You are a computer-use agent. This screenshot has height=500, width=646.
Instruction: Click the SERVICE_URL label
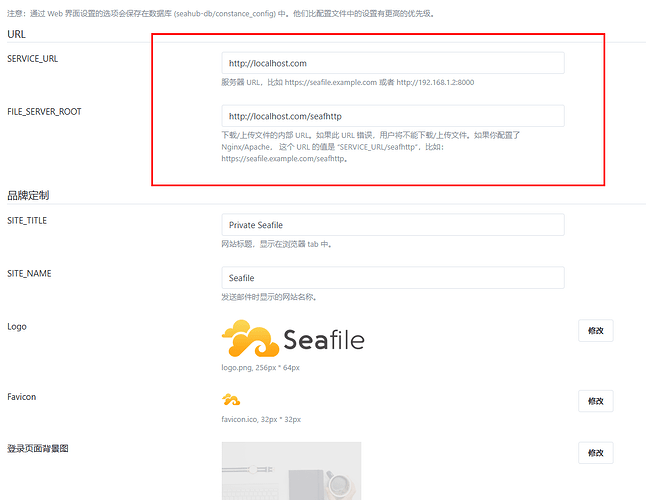click(32, 59)
